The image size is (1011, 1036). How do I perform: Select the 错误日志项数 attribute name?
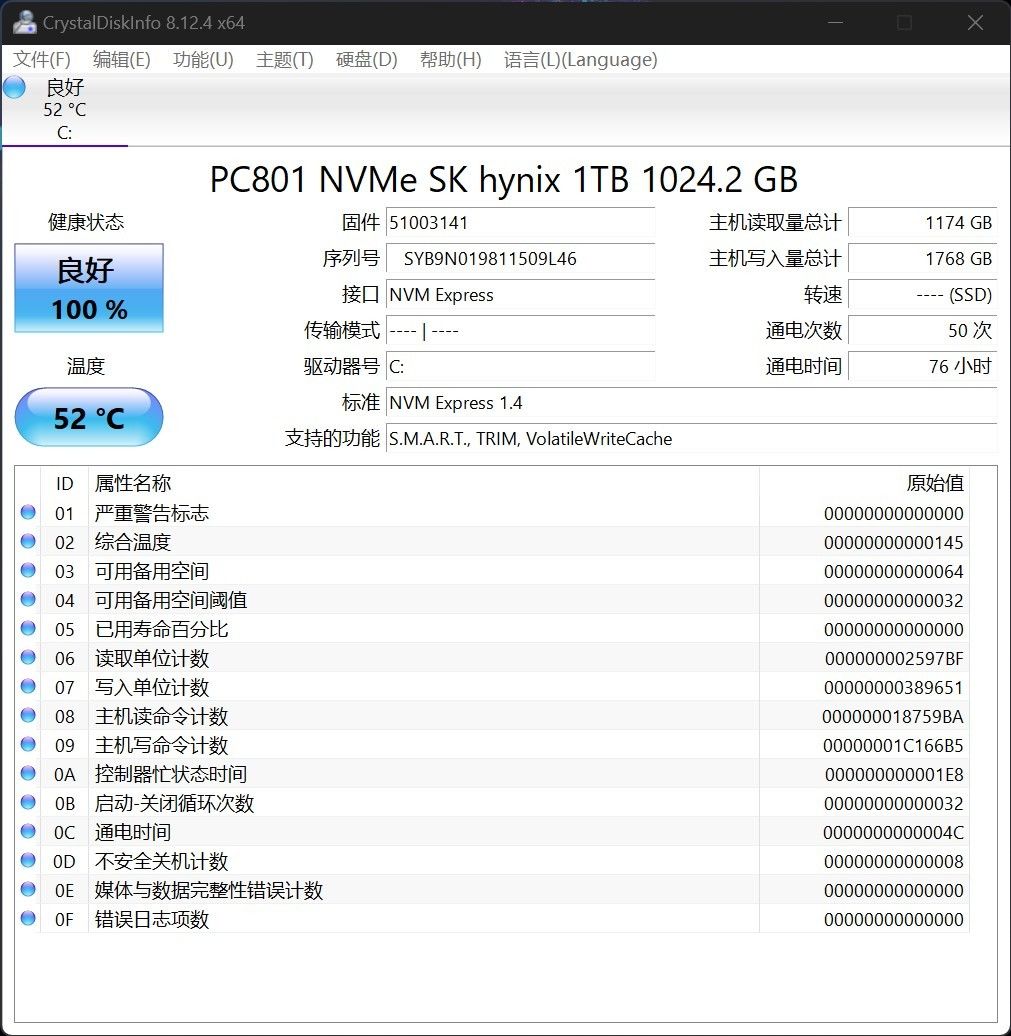(x=152, y=920)
